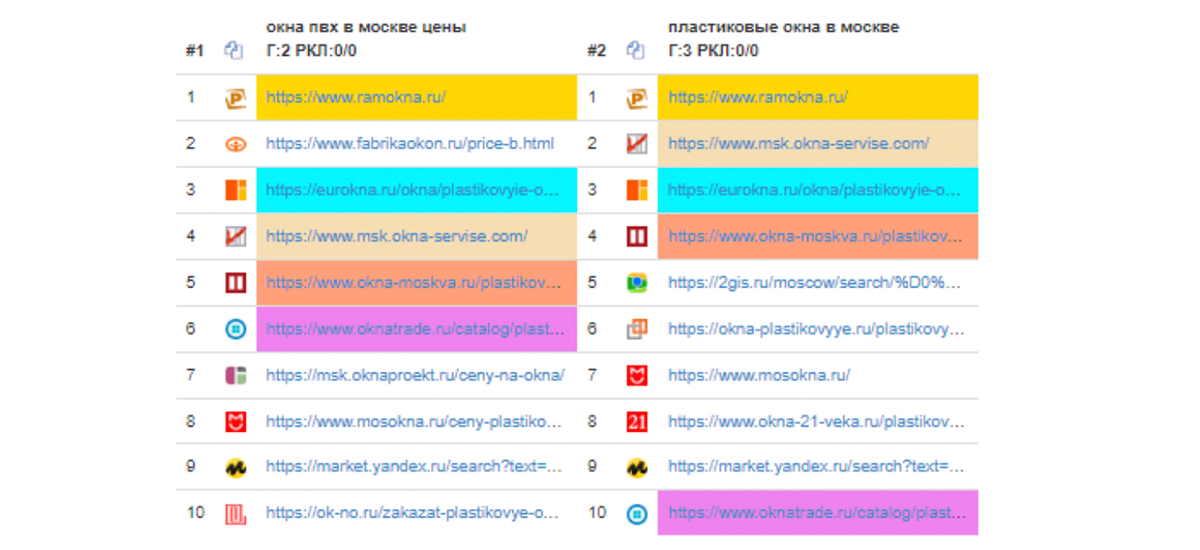Image resolution: width=1200 pixels, height=550 pixels.
Task: Open okna-moskva.ru link in column #1
Action: point(413,282)
